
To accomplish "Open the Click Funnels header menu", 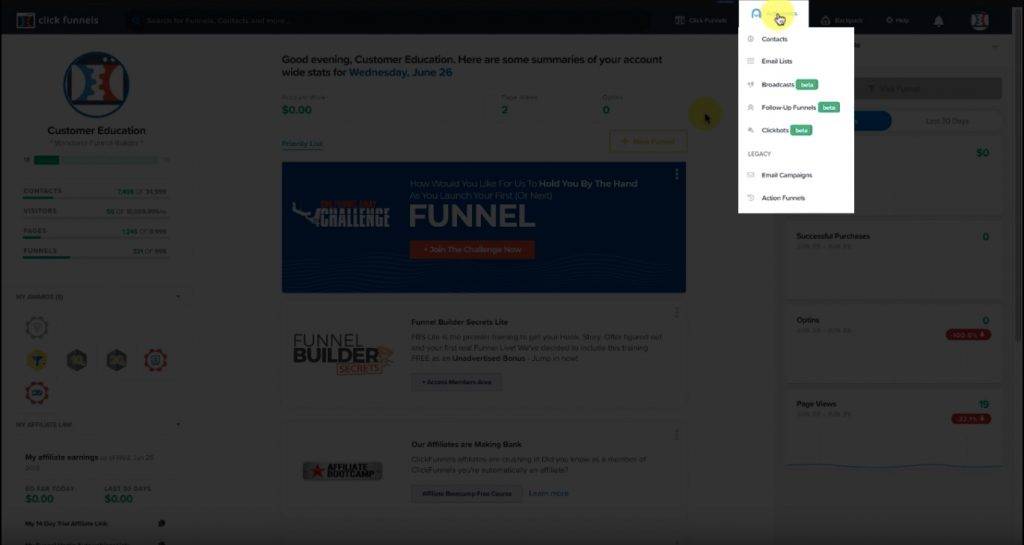I will coord(701,20).
